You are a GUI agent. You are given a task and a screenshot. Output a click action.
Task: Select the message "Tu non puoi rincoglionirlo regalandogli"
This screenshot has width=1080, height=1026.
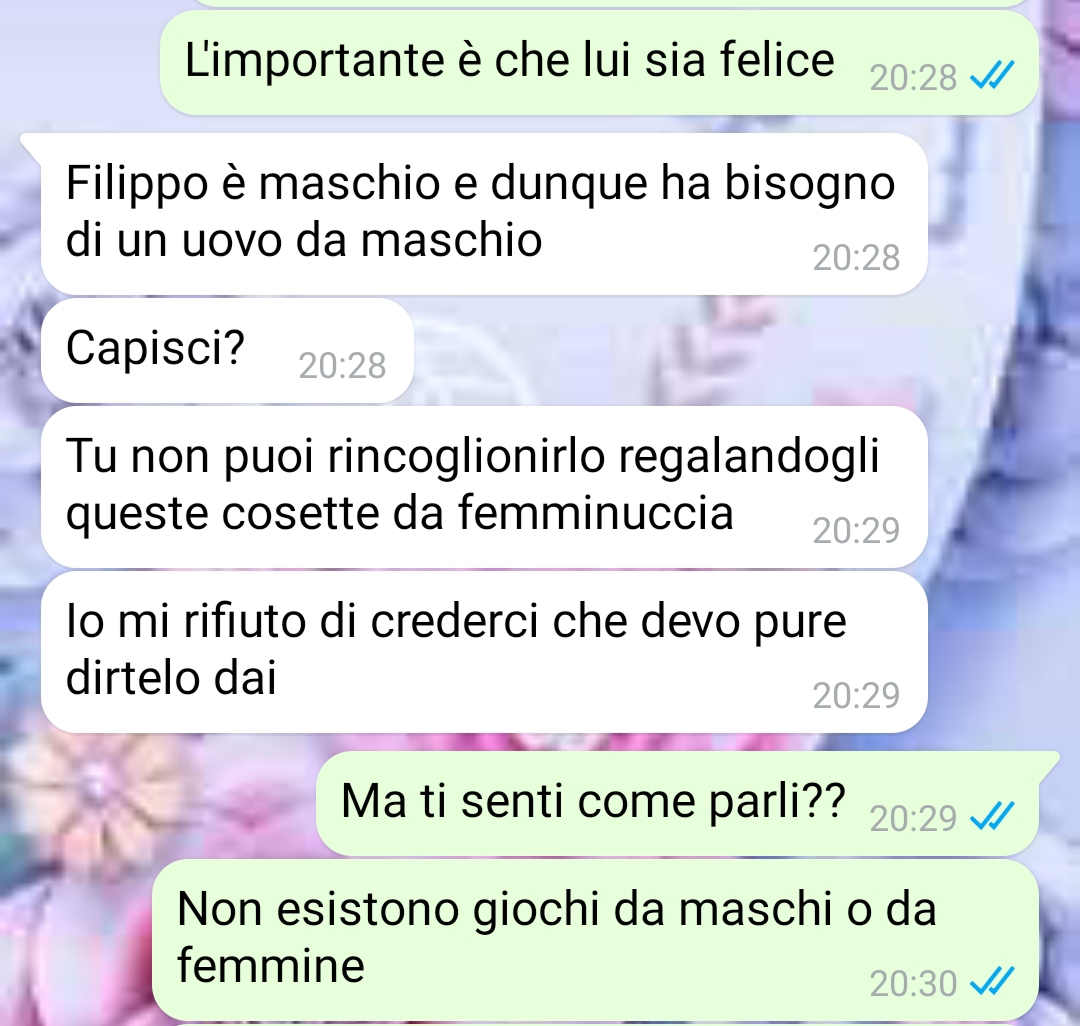click(x=484, y=487)
